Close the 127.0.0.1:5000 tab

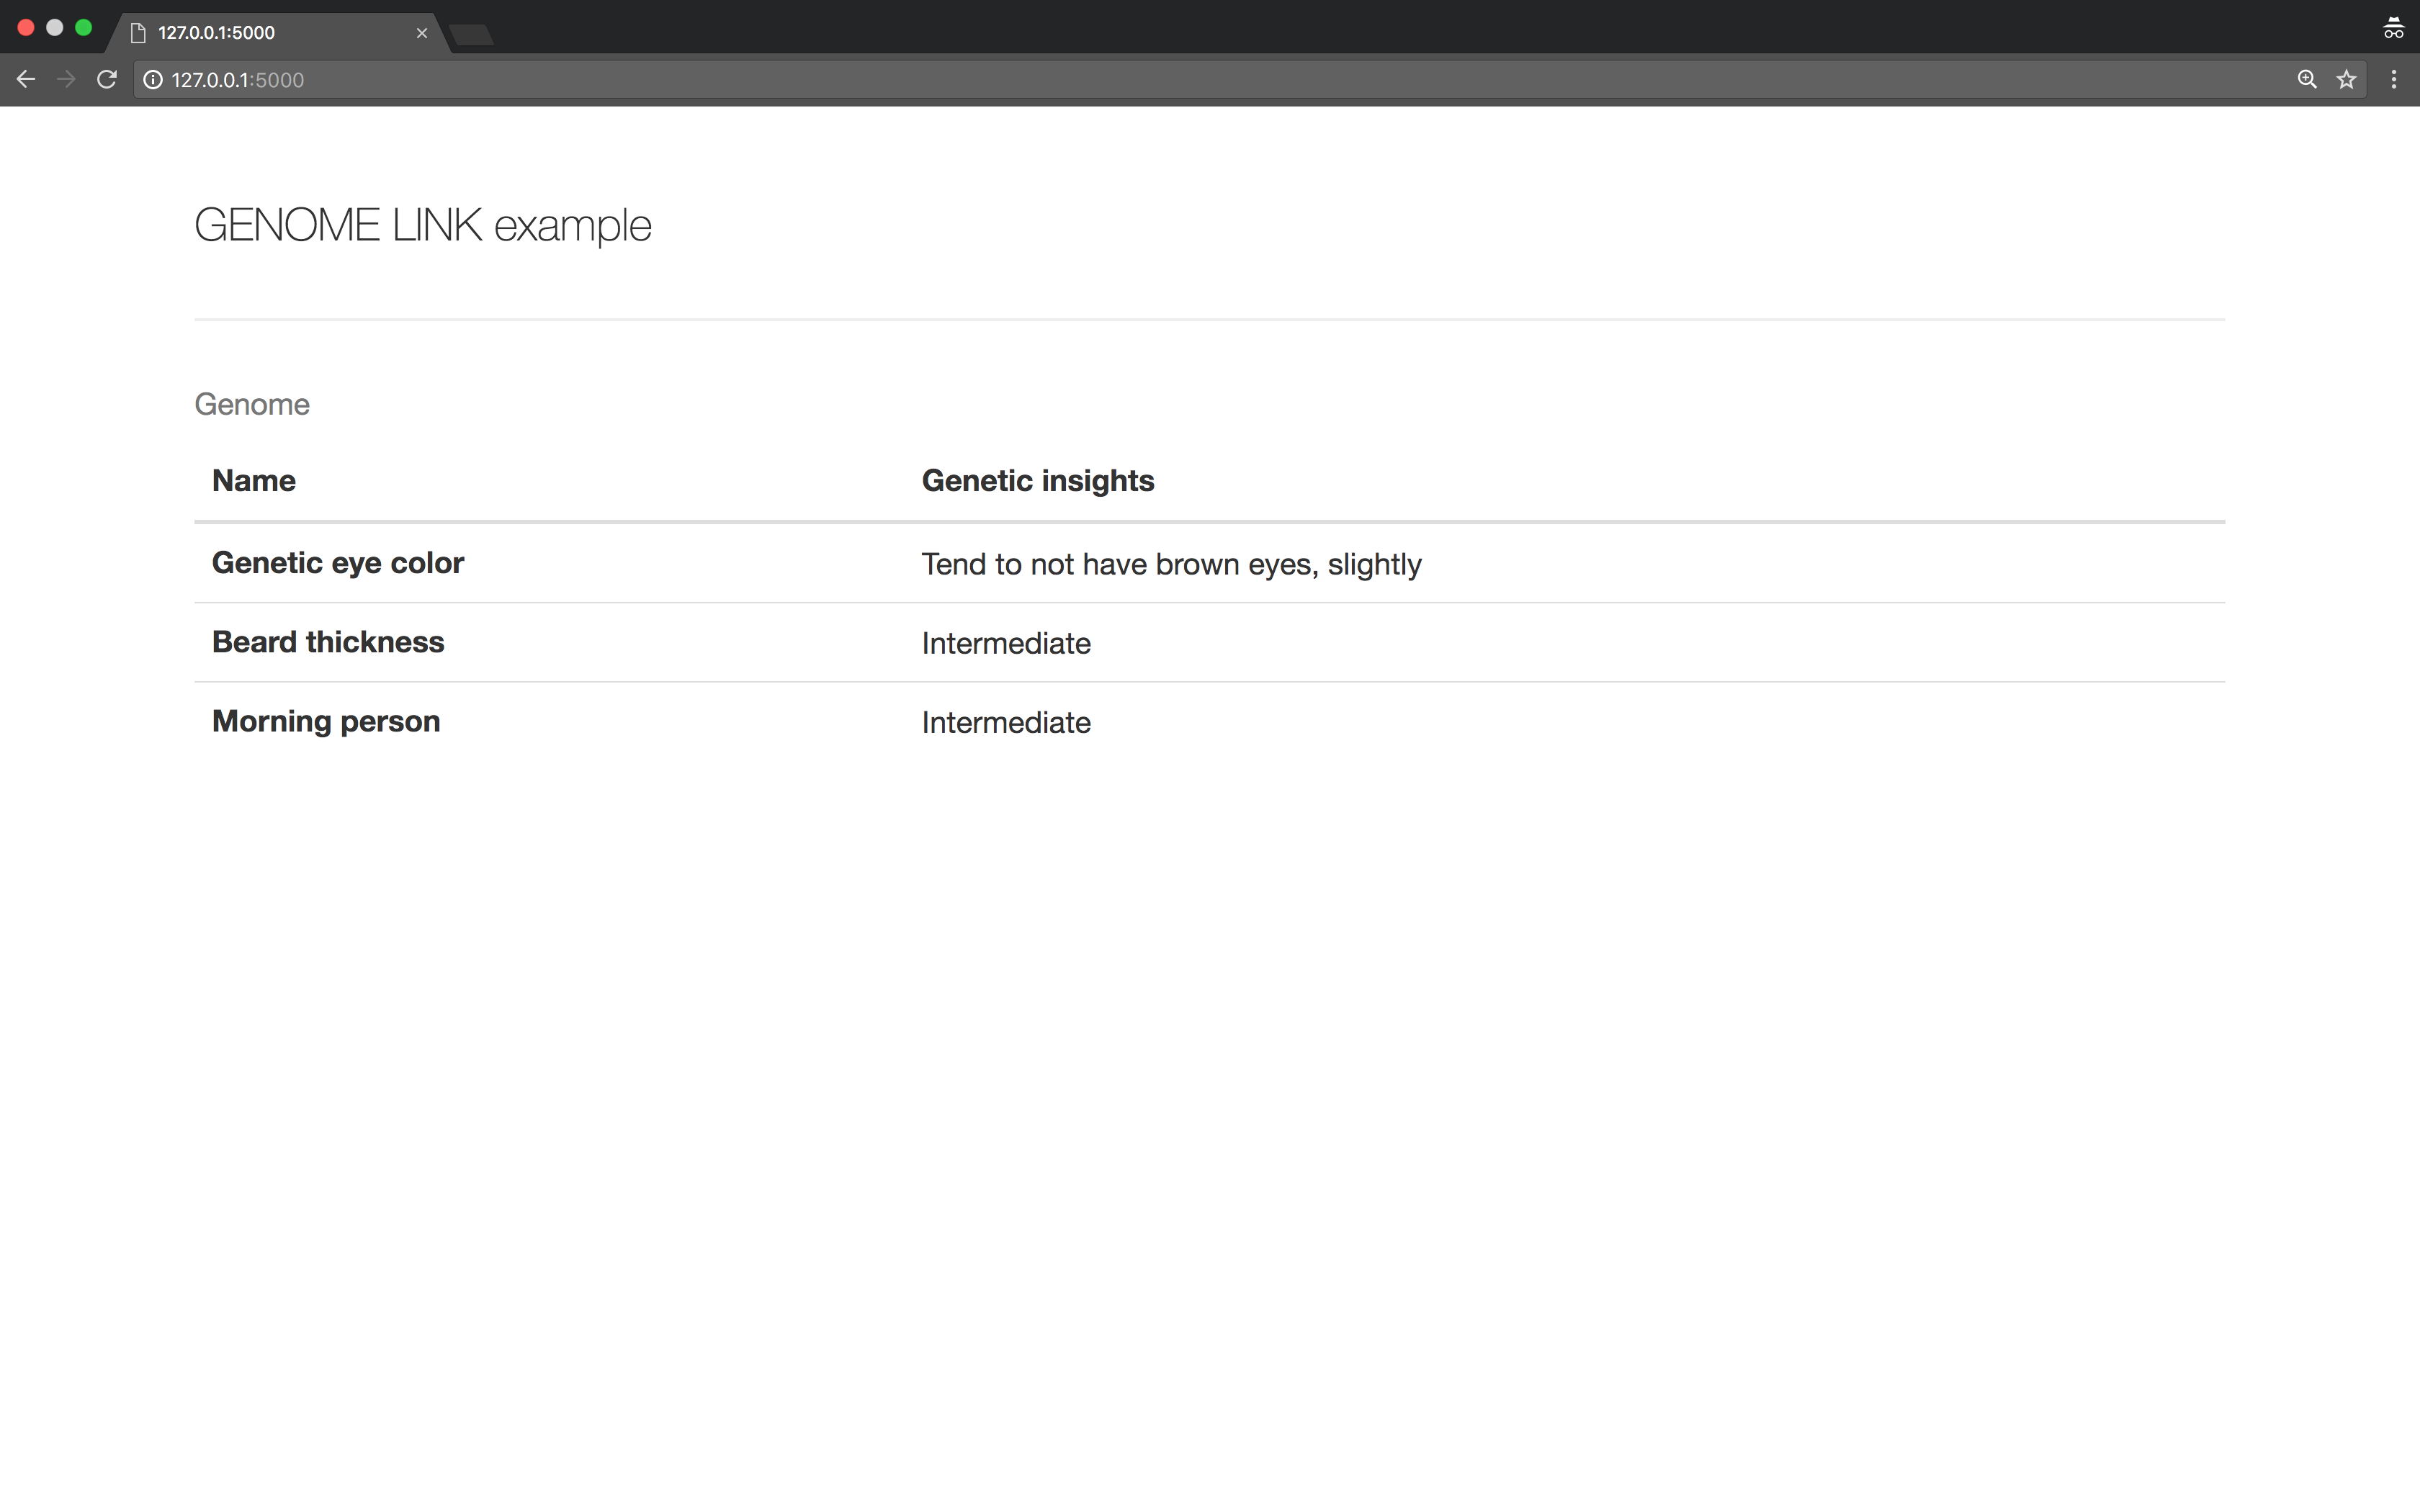(x=422, y=33)
